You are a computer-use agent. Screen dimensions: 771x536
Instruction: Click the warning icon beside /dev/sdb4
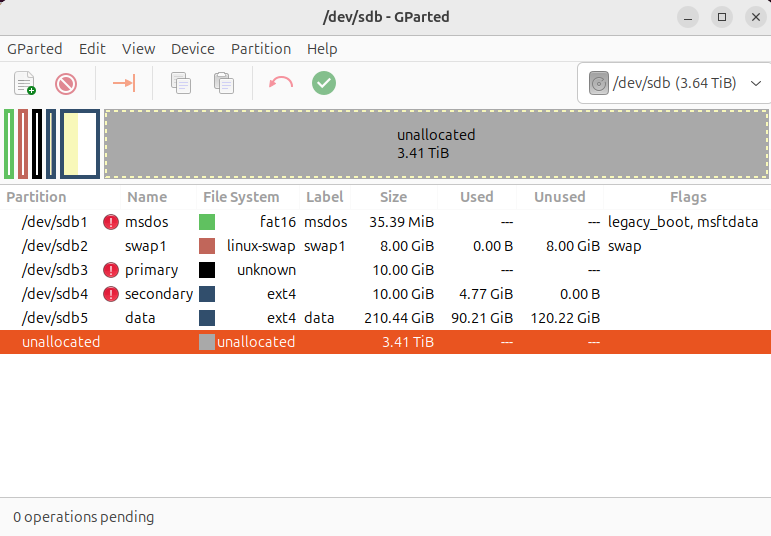[111, 294]
